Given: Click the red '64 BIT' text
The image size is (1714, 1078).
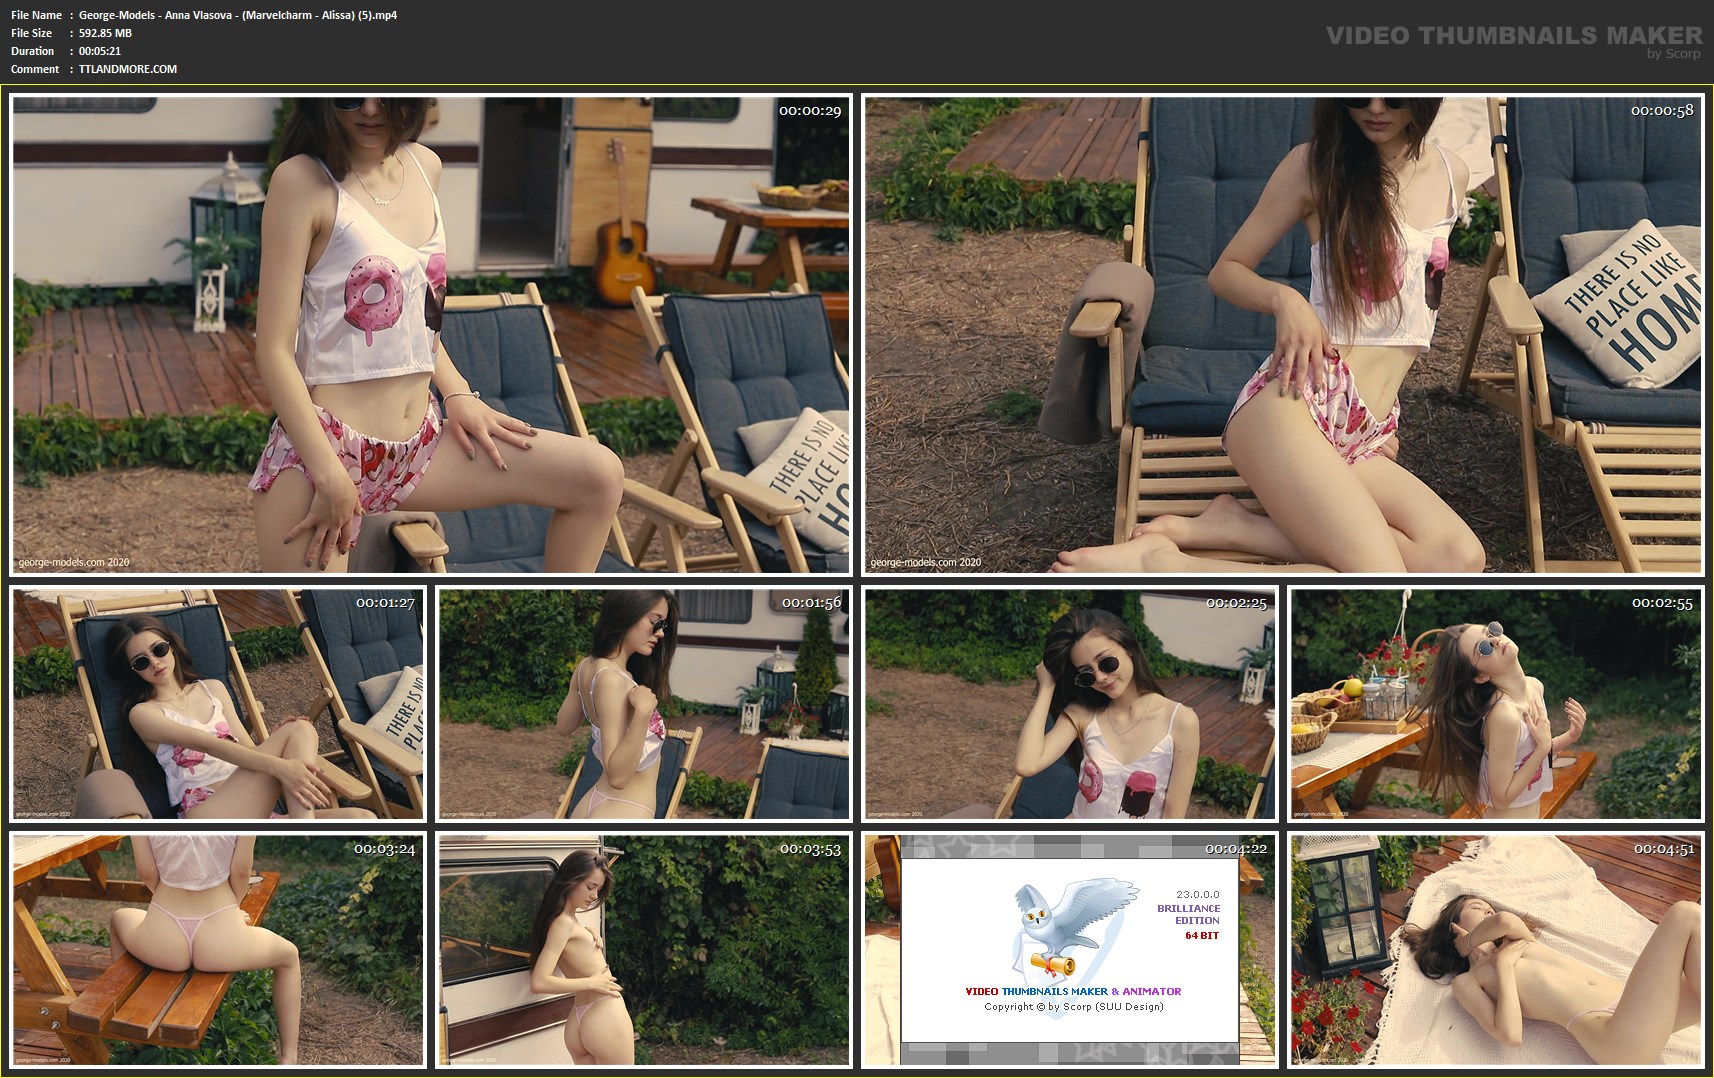Looking at the screenshot, I should [x=1202, y=936].
